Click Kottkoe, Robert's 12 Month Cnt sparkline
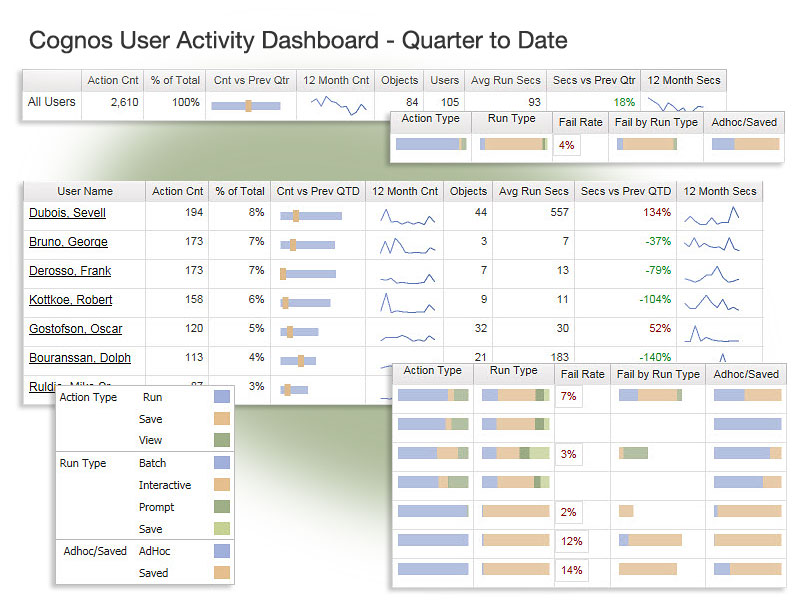This screenshot has width=800, height=600. 407,303
